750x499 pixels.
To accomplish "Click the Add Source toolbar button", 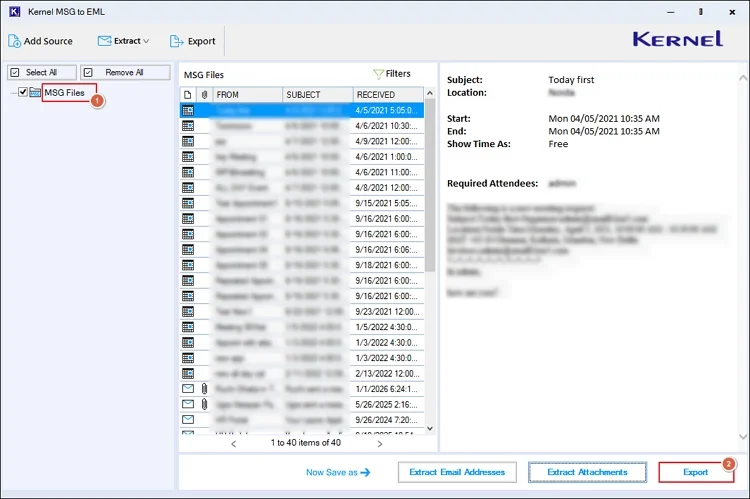I will [40, 41].
